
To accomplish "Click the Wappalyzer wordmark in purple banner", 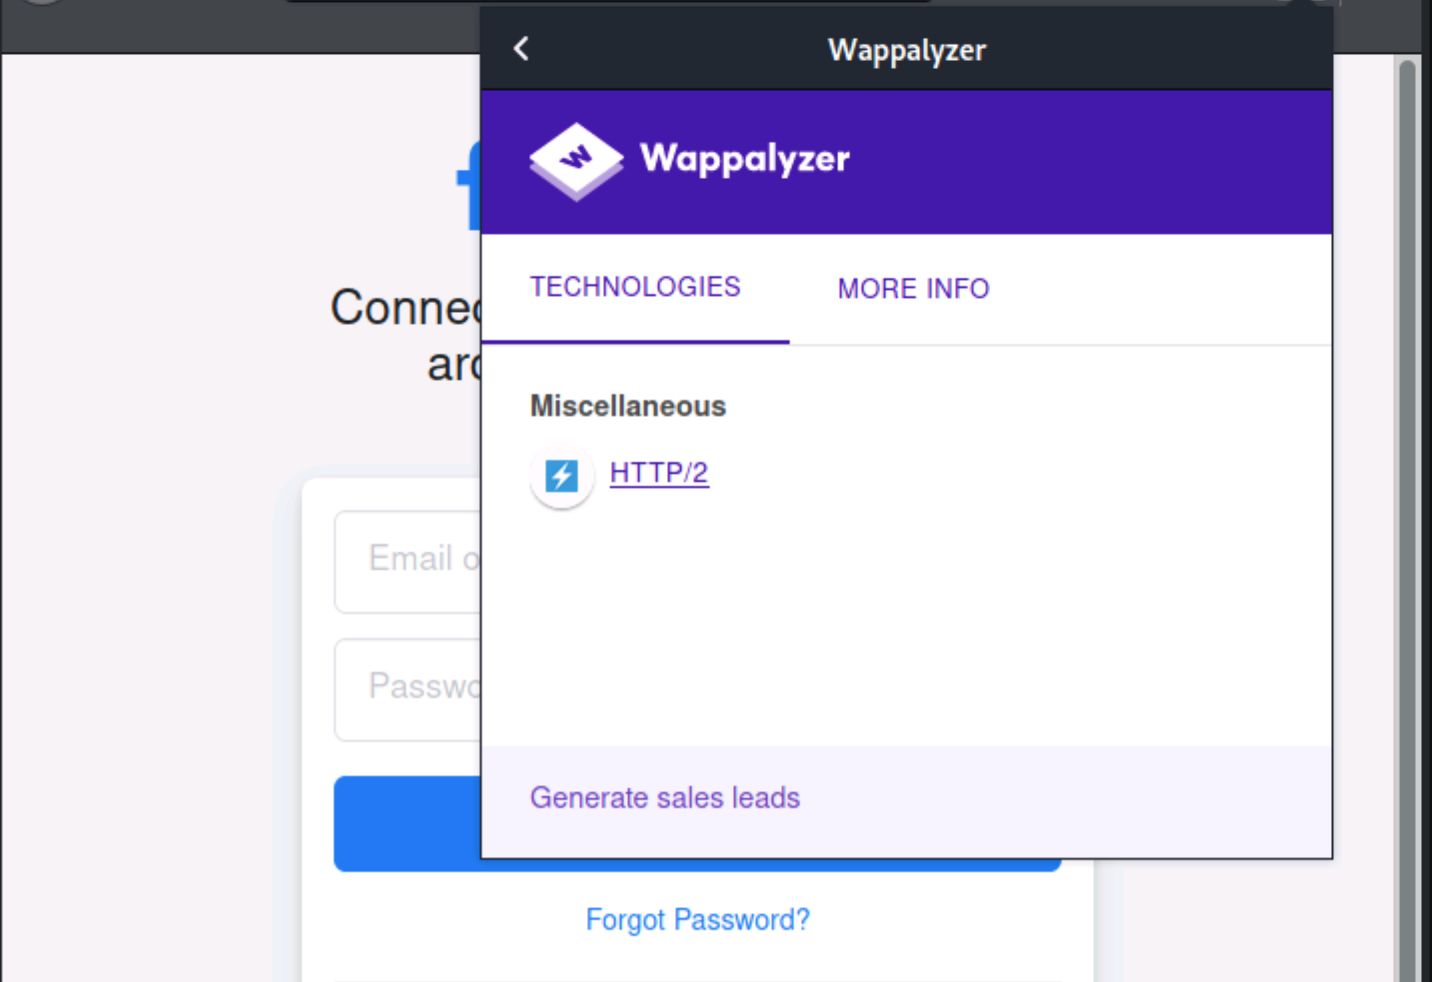I will click(x=745, y=158).
